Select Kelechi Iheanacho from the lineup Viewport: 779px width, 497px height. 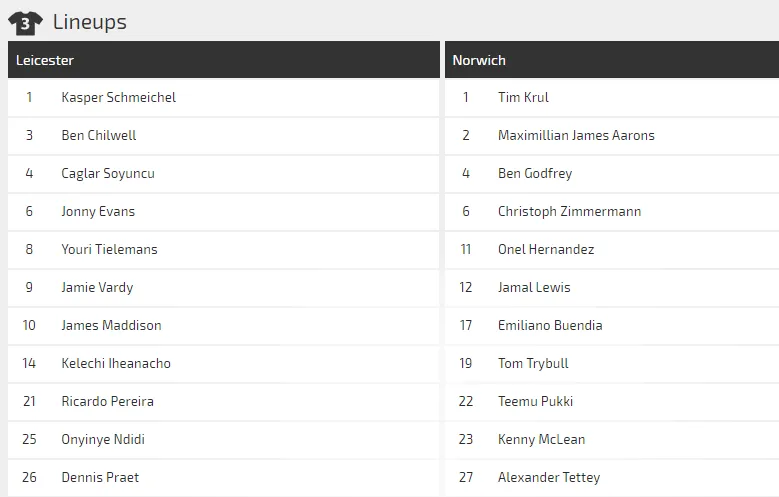(116, 363)
